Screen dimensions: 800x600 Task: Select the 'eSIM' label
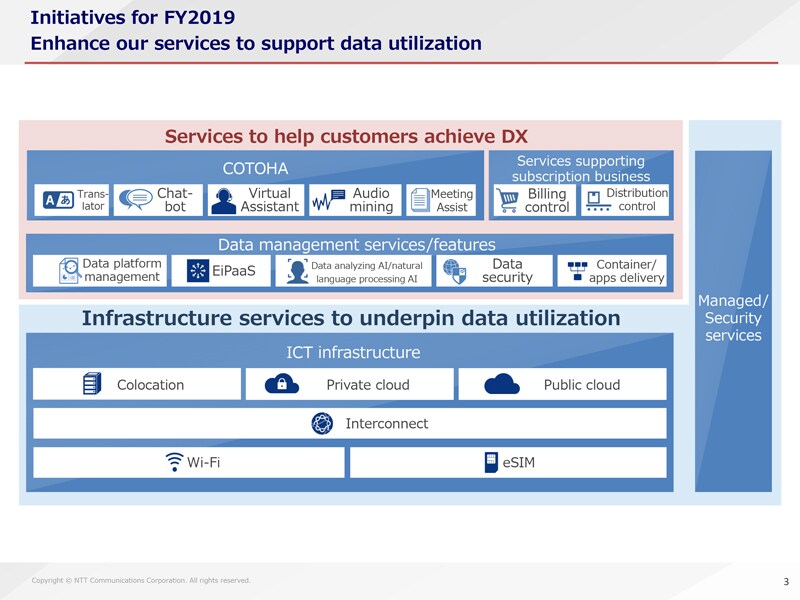pyautogui.click(x=519, y=462)
